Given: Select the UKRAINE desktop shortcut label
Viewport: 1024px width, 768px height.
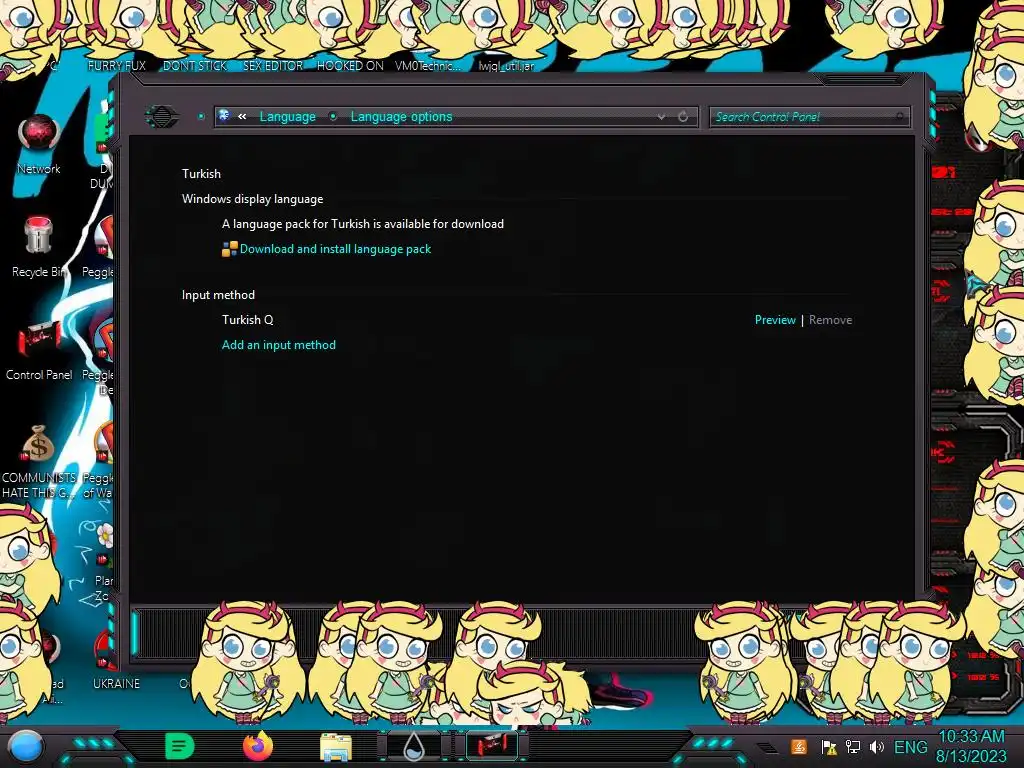Looking at the screenshot, I should pyautogui.click(x=116, y=684).
